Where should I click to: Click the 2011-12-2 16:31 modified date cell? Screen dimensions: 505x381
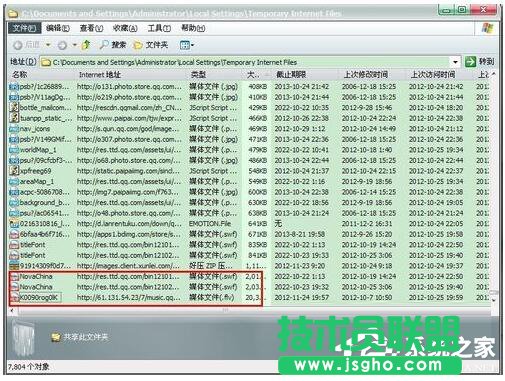click(367, 224)
